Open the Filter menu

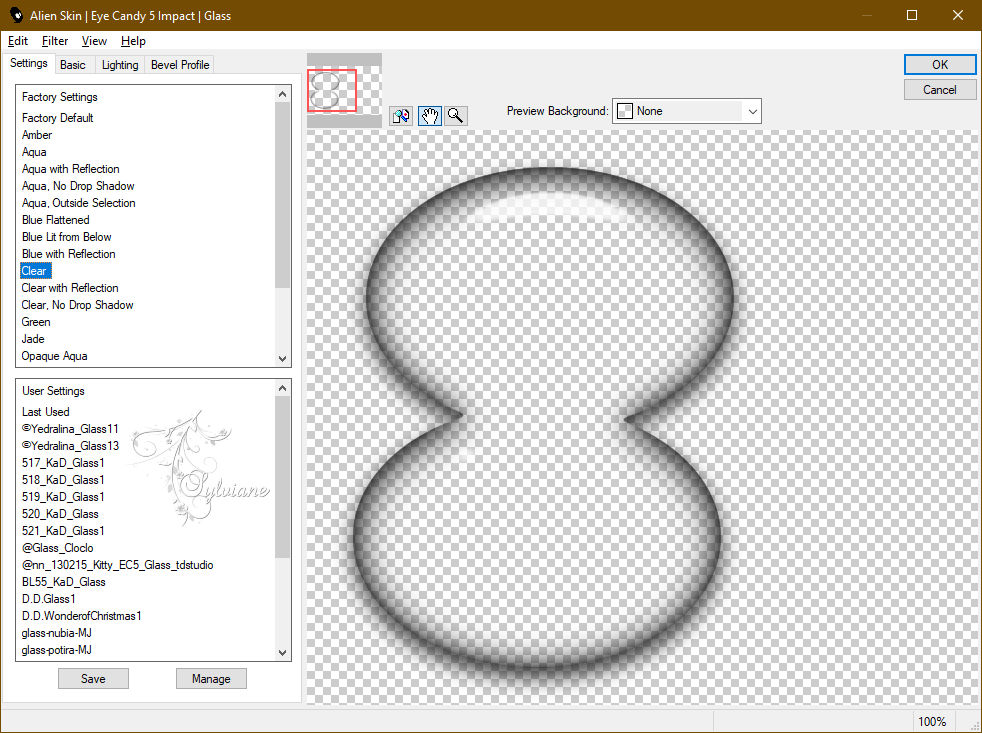tap(54, 41)
